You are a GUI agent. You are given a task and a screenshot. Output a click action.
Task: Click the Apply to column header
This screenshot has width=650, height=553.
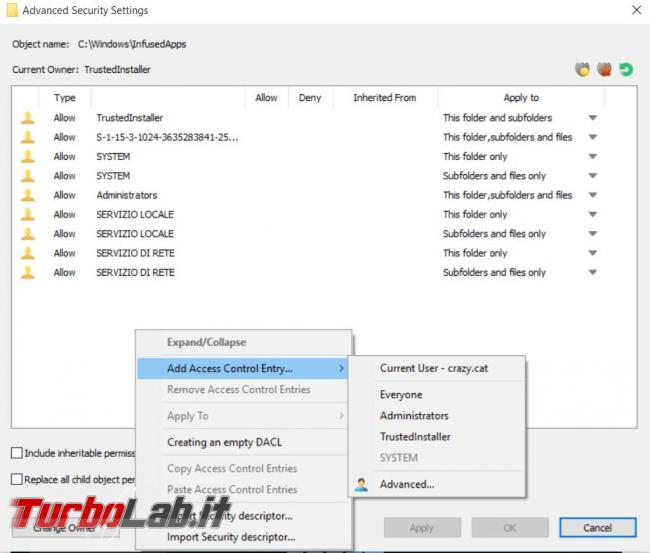[x=521, y=98]
